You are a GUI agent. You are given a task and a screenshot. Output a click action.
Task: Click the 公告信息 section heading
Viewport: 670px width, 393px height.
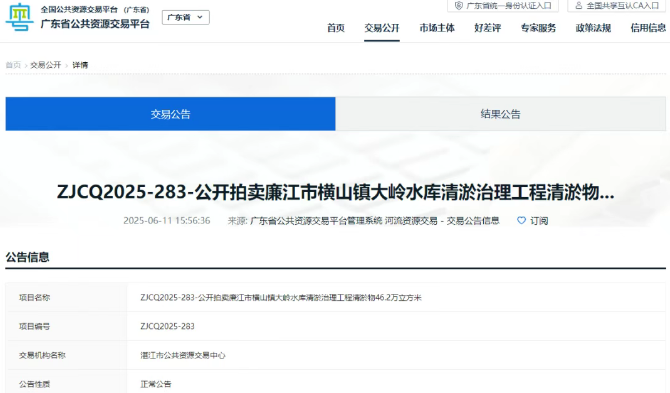pos(27,257)
